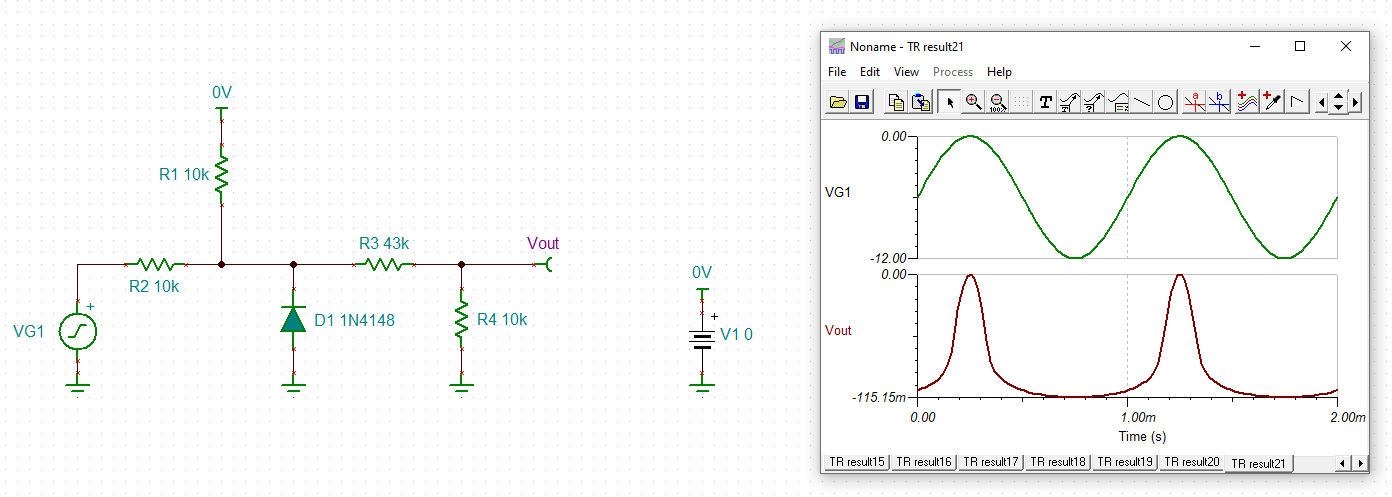
Task: Click the zoom 100% magnifier icon
Action: 997,102
